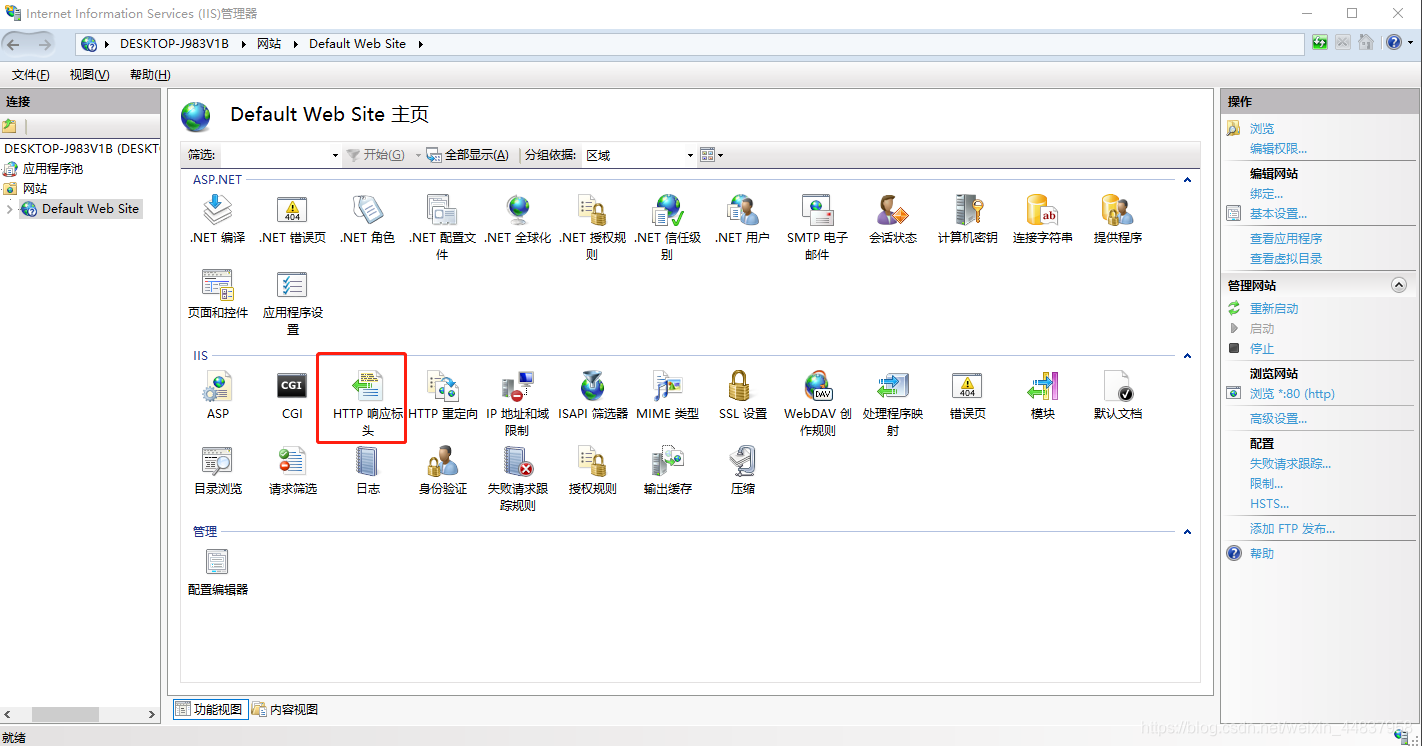Open HTTP 响应标头 feature
This screenshot has width=1422, height=746.
(368, 403)
